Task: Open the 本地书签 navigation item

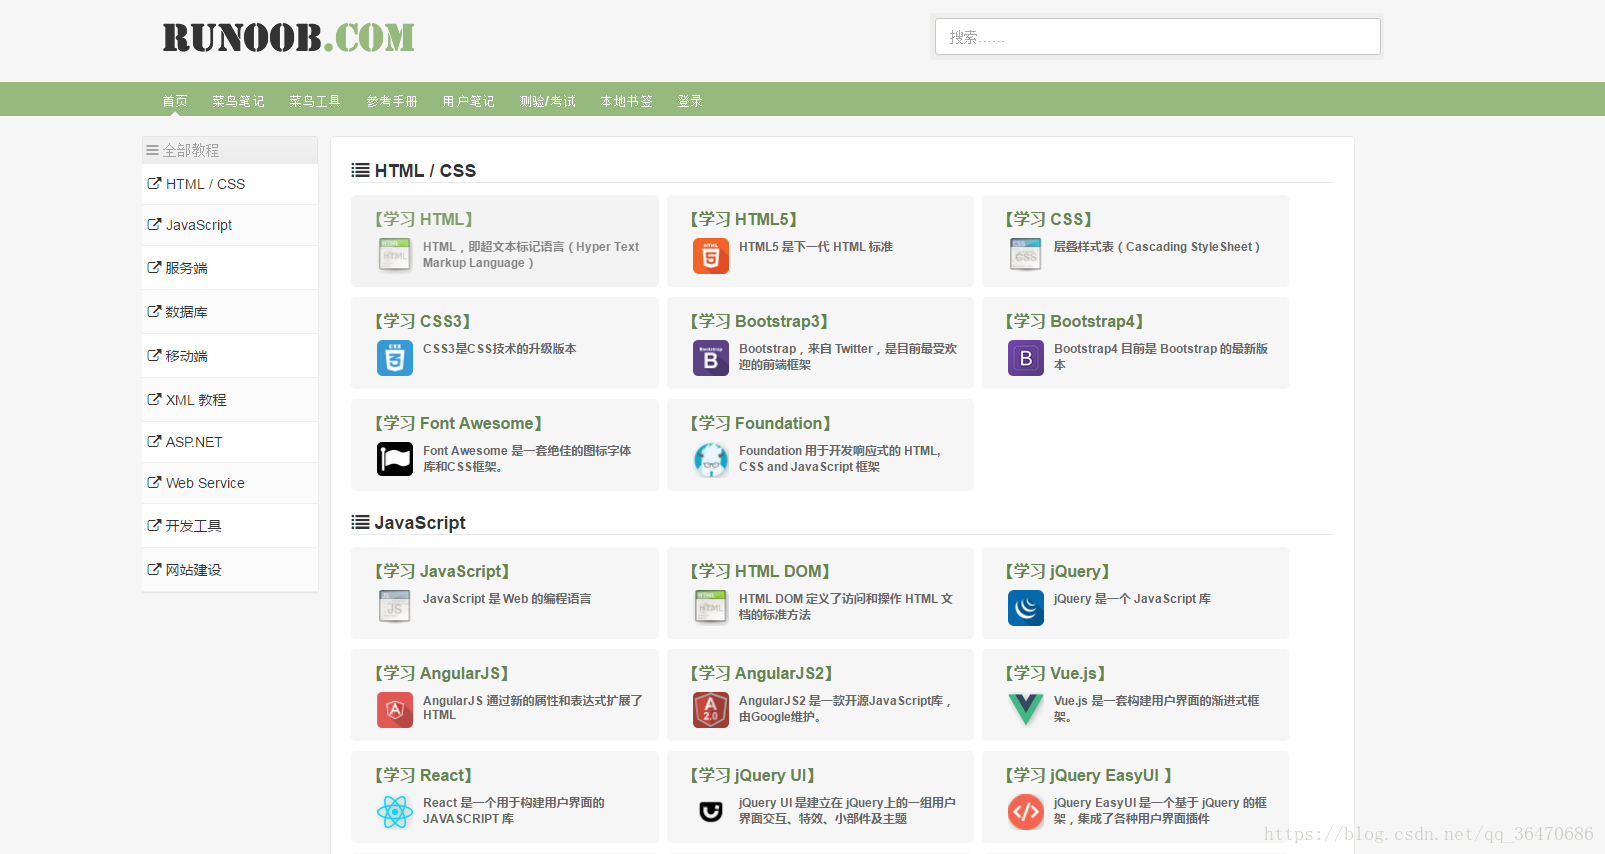Action: click(626, 101)
